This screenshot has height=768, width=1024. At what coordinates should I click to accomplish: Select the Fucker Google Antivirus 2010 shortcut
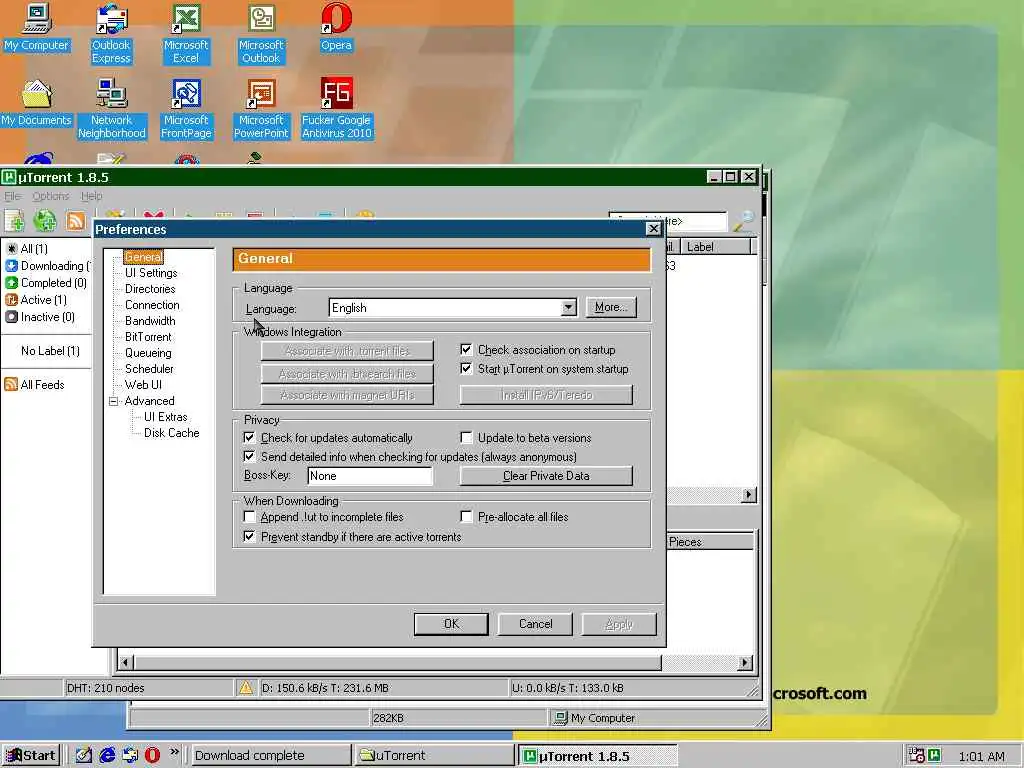point(336,109)
